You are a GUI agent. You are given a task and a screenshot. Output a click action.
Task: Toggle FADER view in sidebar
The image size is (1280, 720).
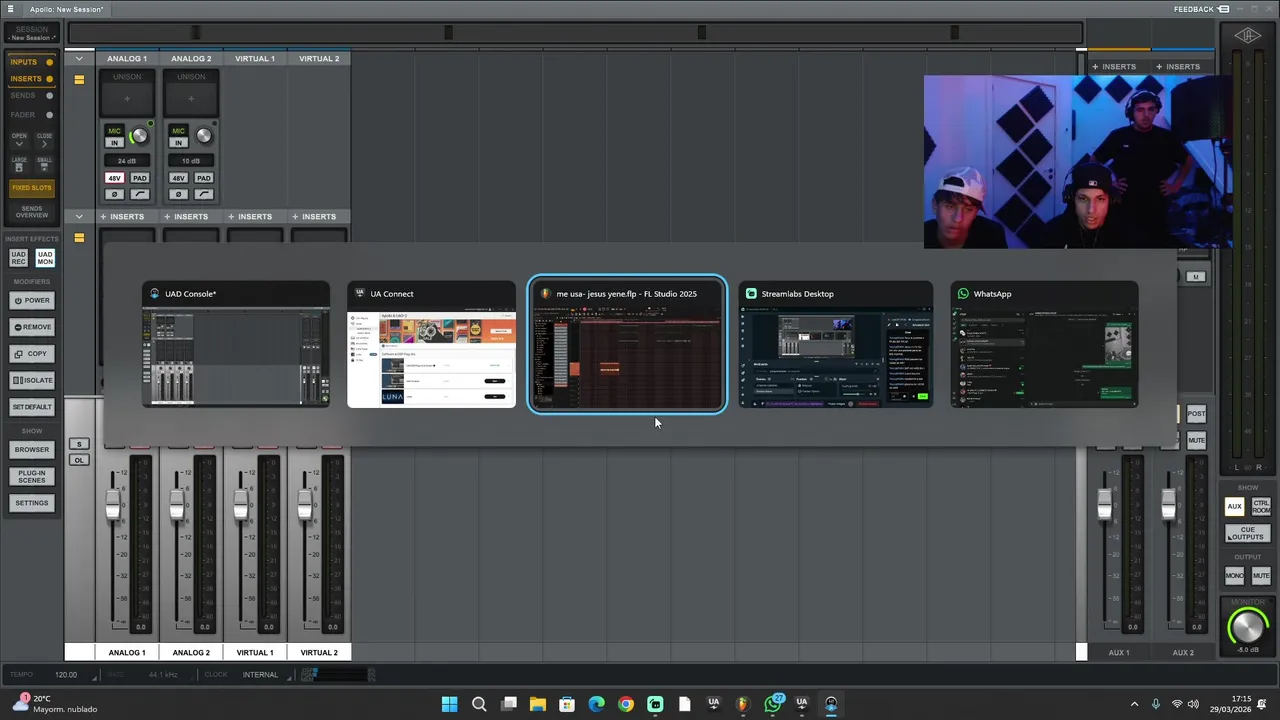point(31,115)
